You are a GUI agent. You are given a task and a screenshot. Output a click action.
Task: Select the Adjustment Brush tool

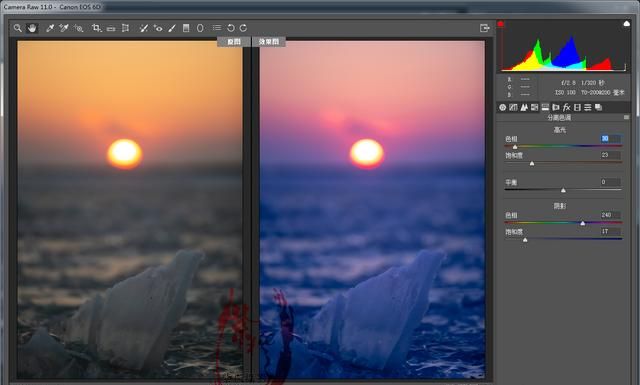pyautogui.click(x=172, y=28)
